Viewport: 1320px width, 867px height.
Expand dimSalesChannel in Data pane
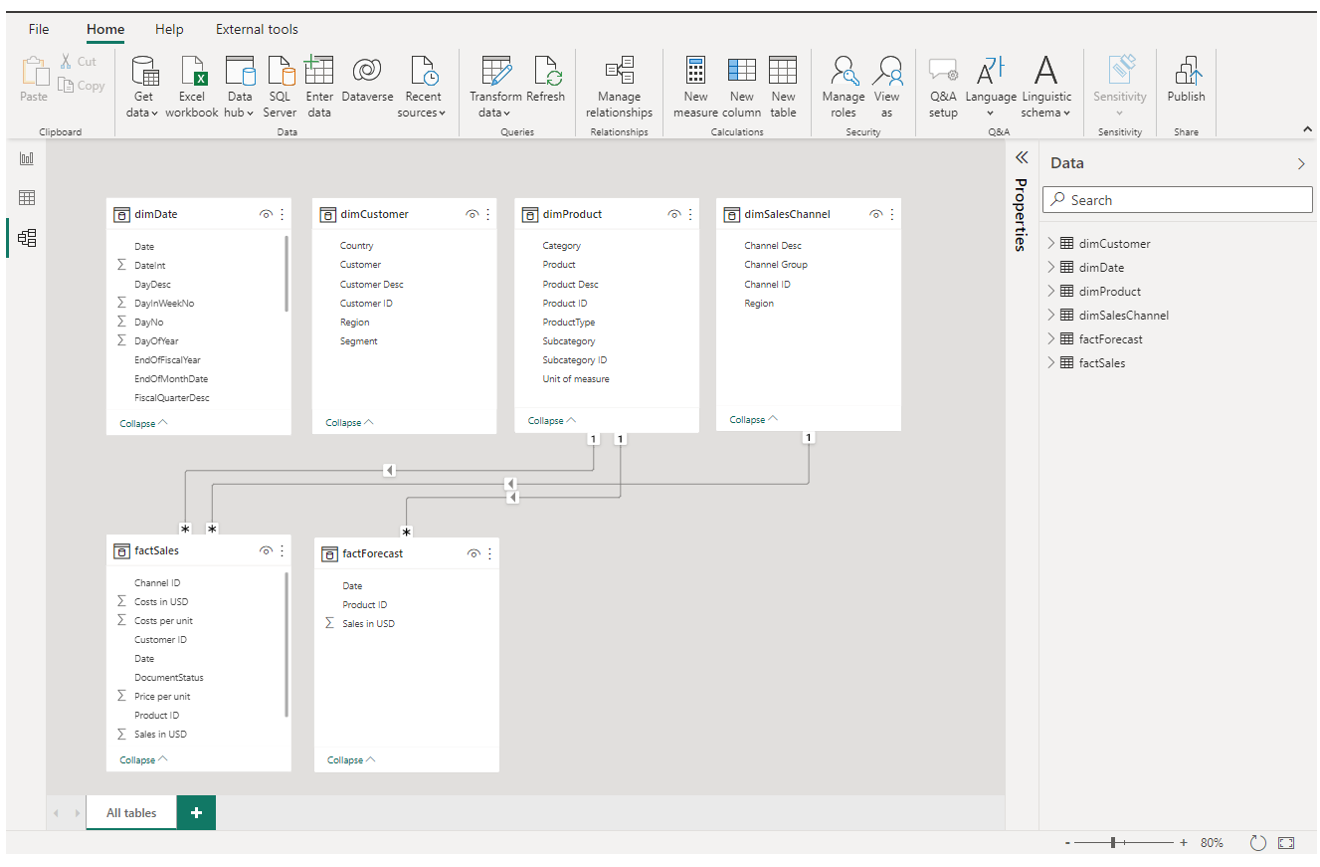(x=1051, y=315)
